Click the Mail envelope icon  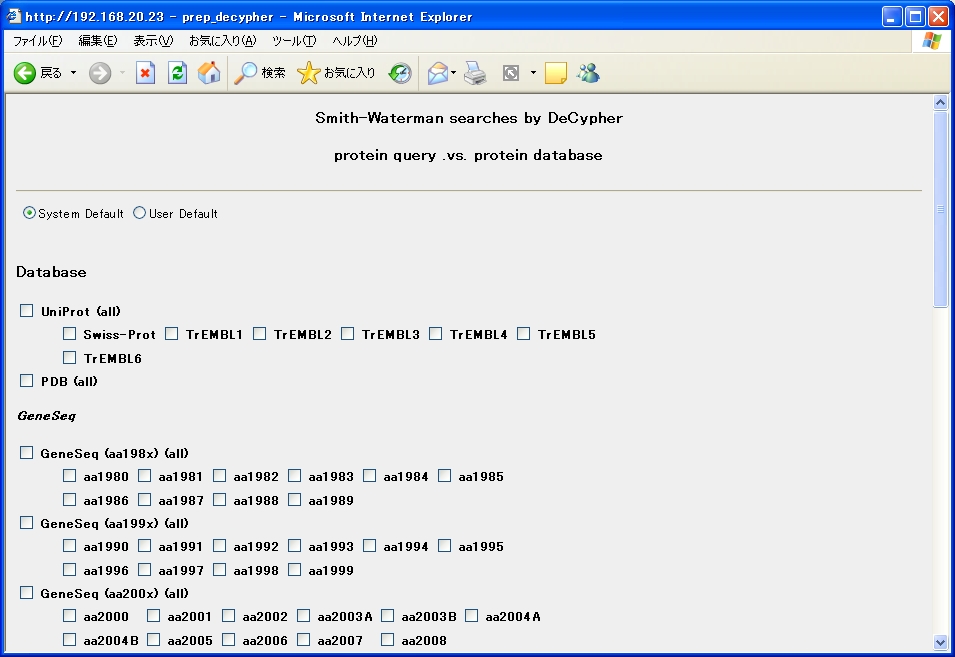tap(437, 73)
